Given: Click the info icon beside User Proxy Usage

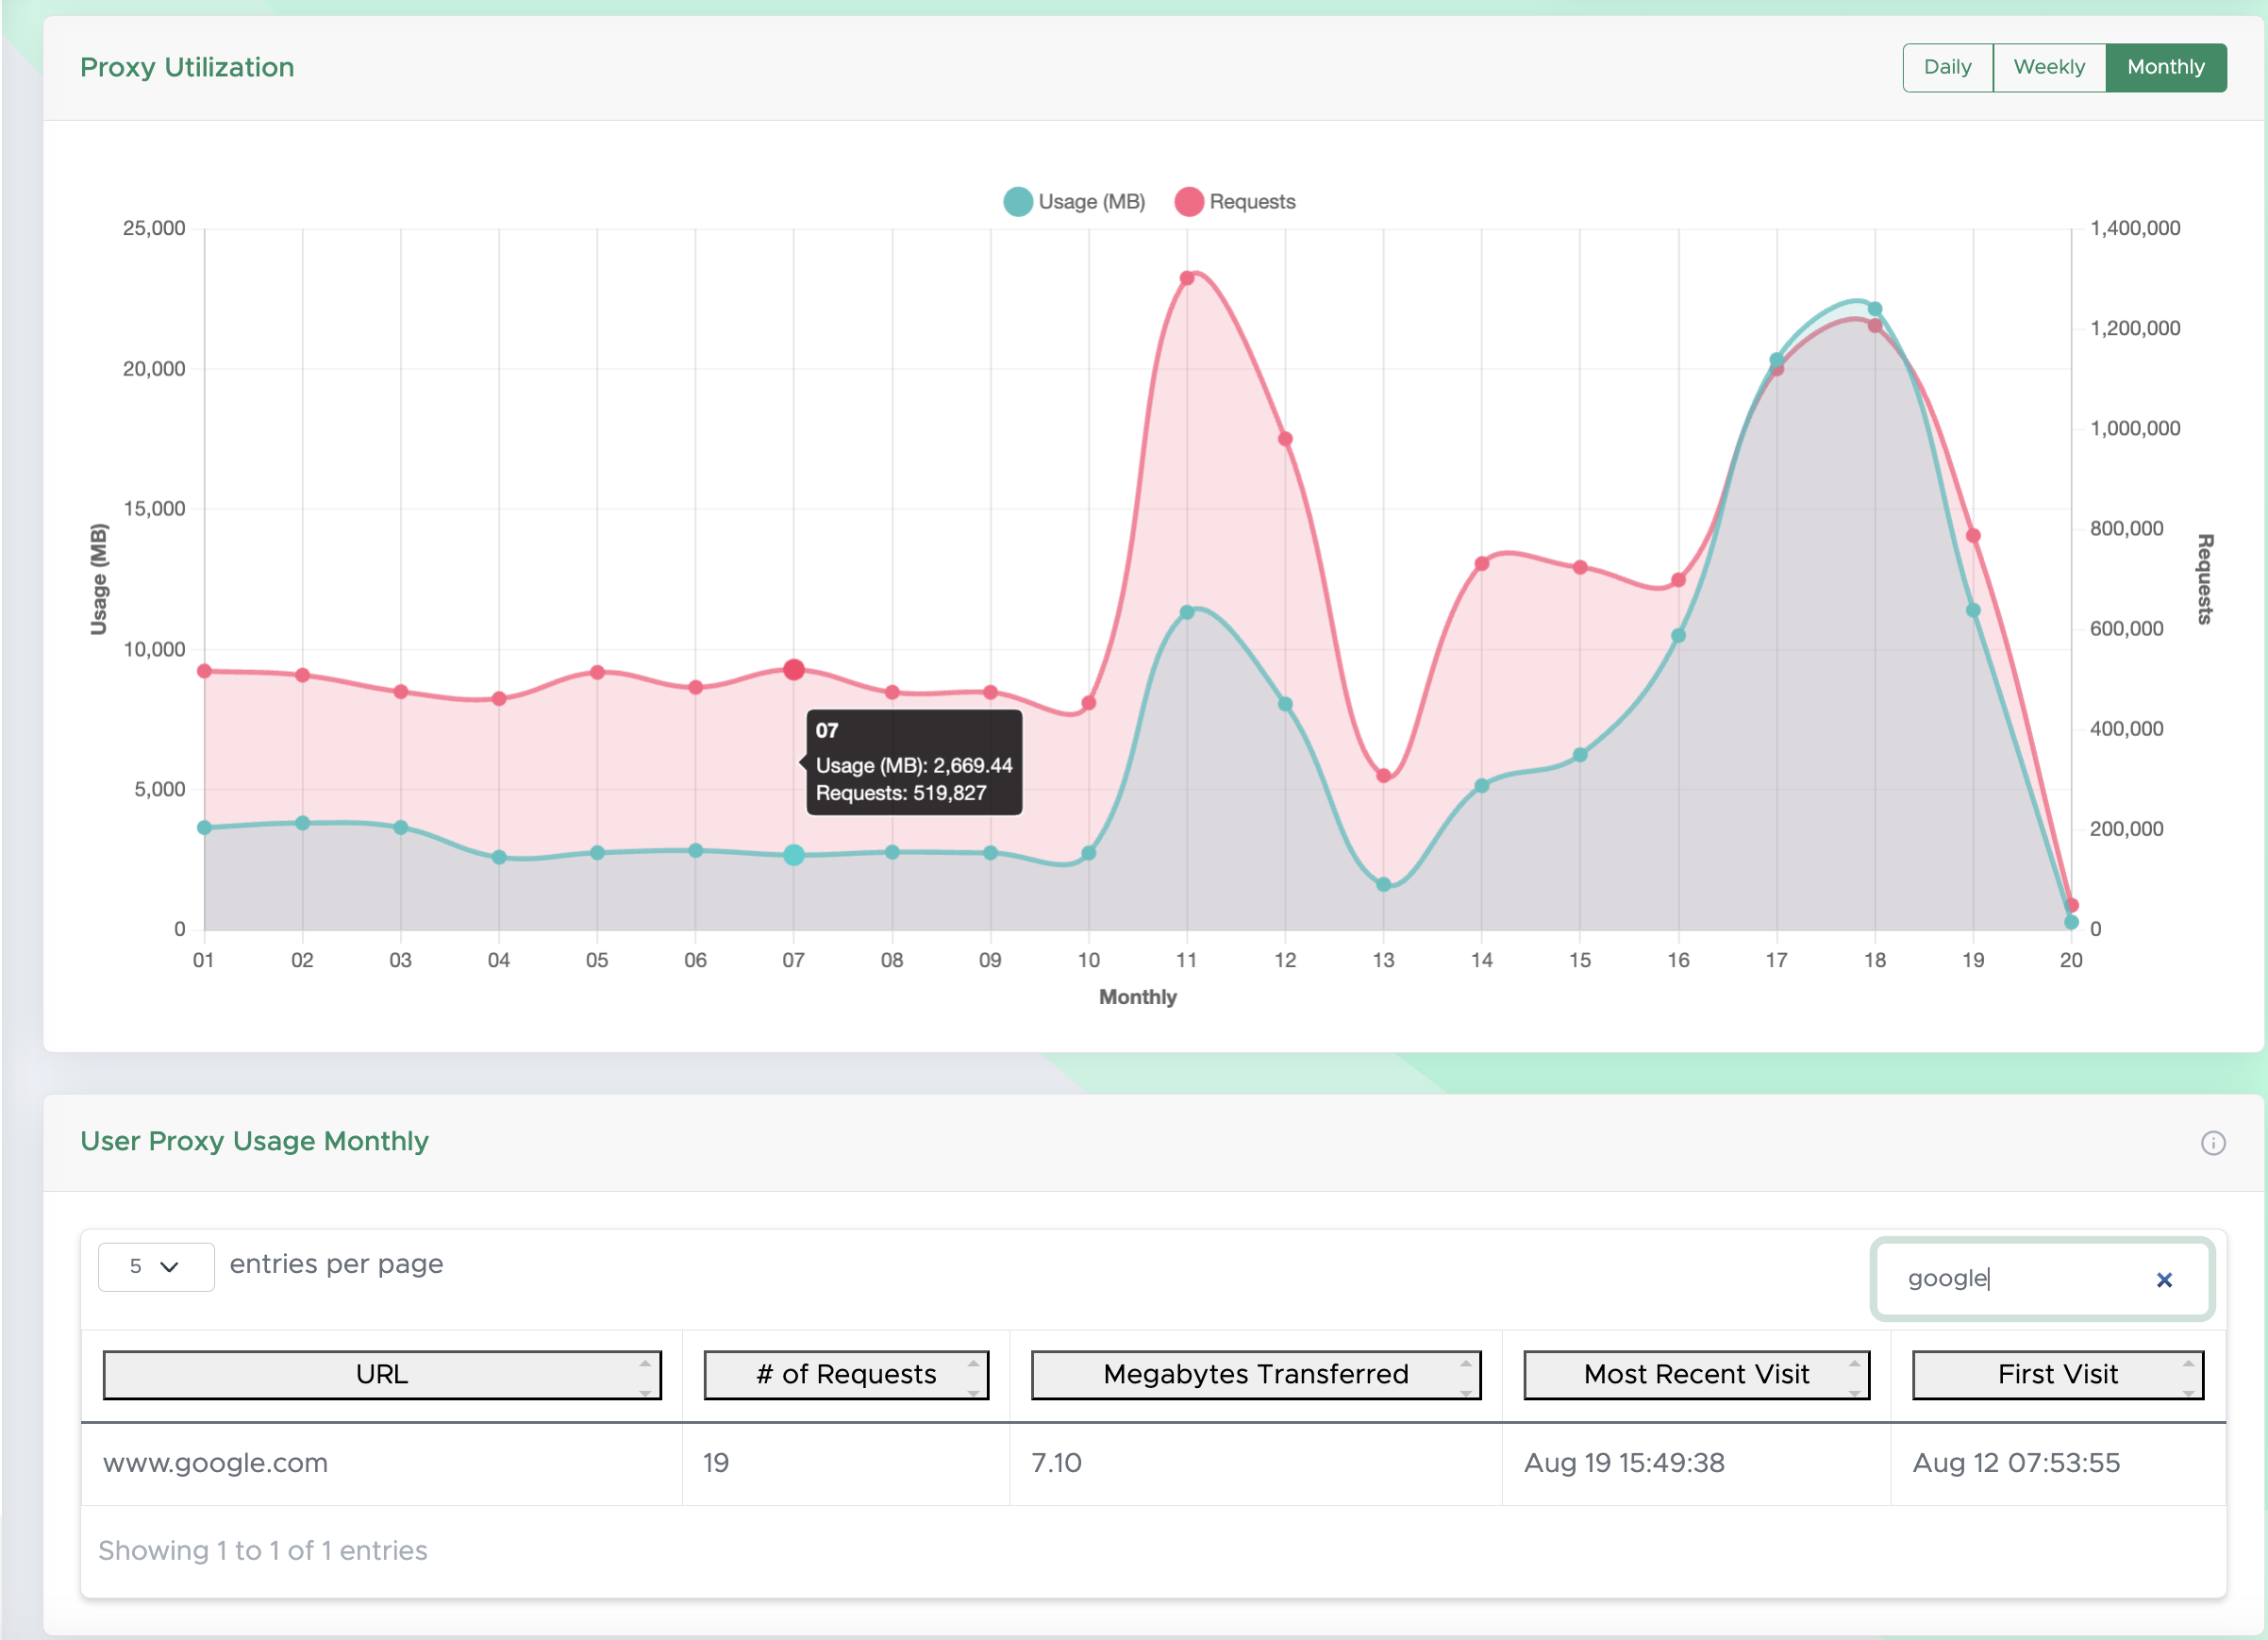Looking at the screenshot, I should pos(2212,1142).
